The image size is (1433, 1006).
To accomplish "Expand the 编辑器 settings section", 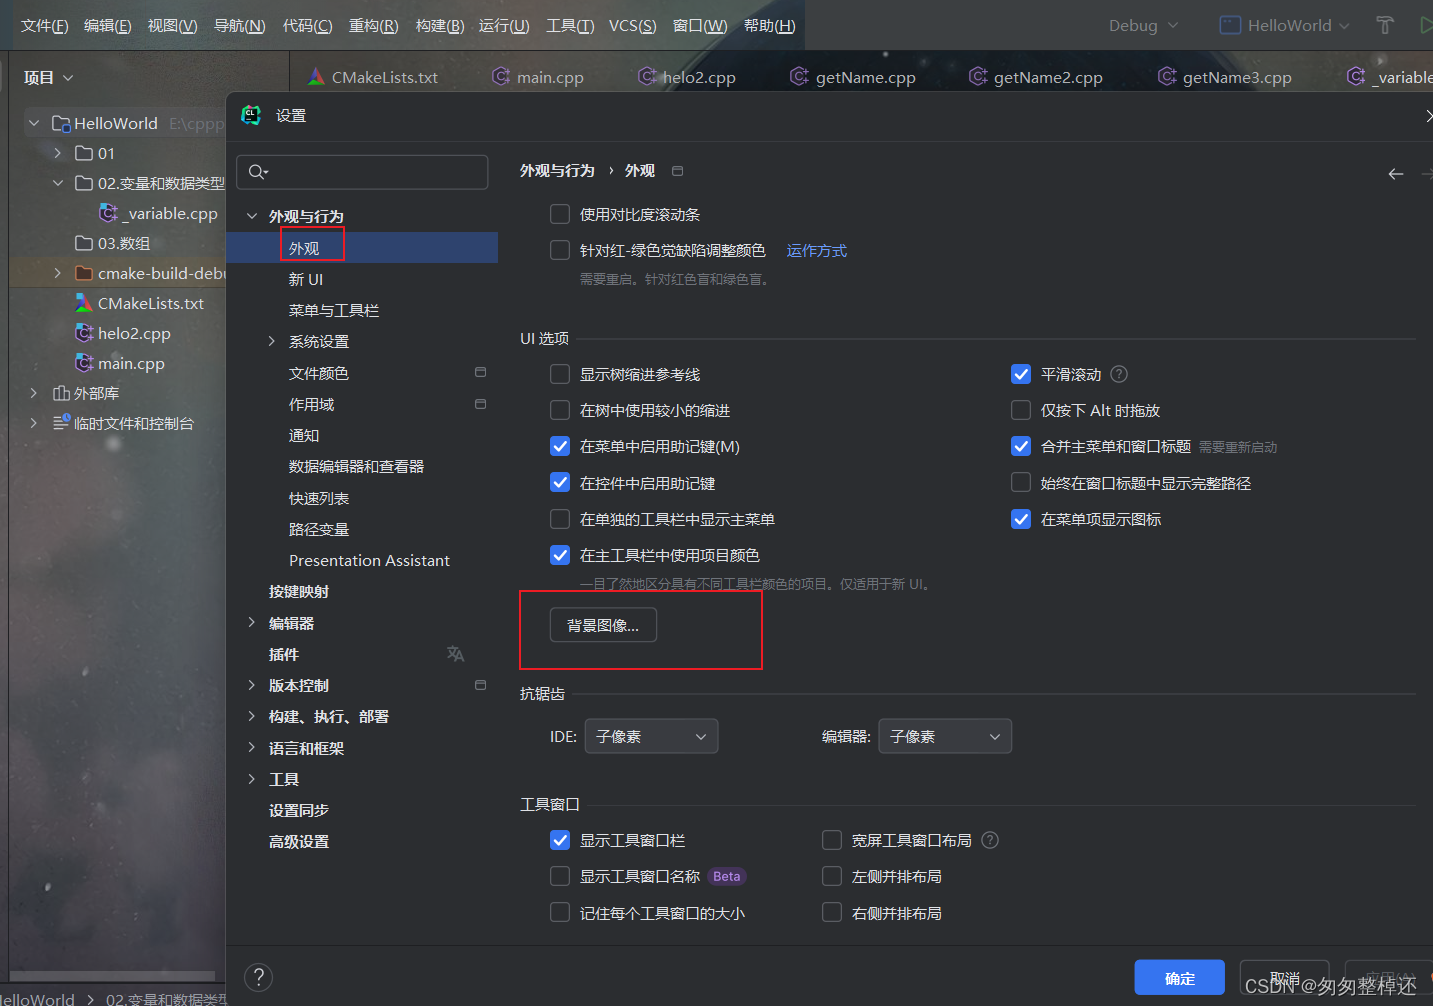I will pos(251,623).
